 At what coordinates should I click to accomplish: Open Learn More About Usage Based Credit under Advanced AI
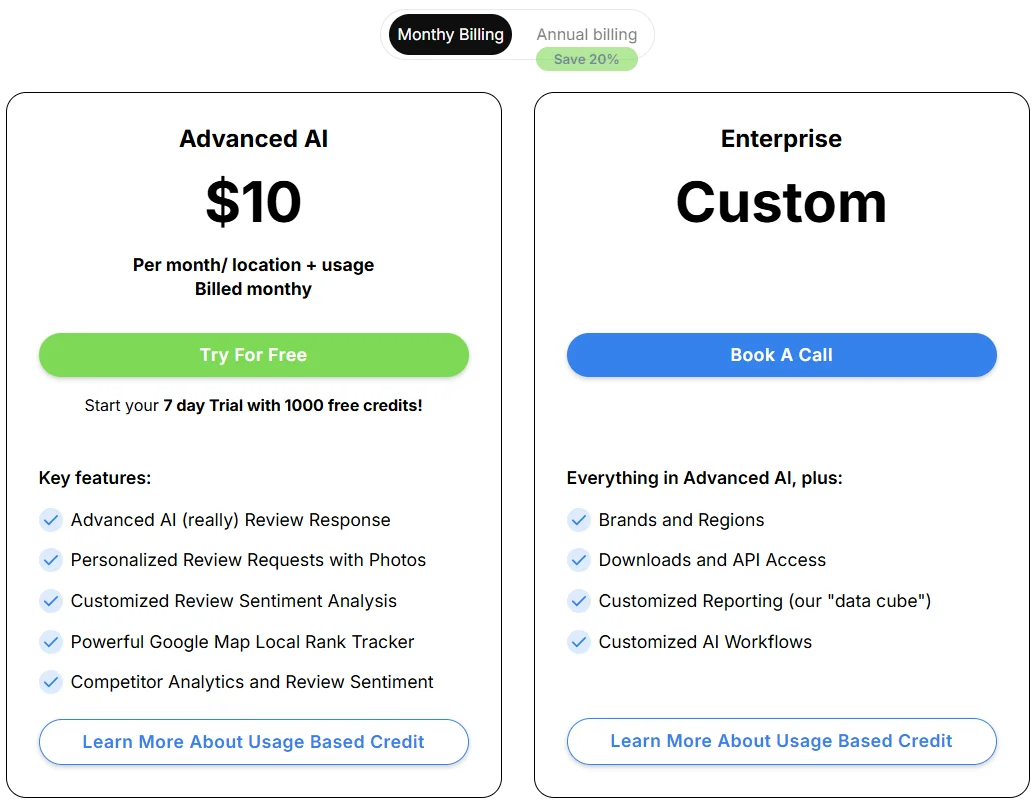(x=253, y=741)
